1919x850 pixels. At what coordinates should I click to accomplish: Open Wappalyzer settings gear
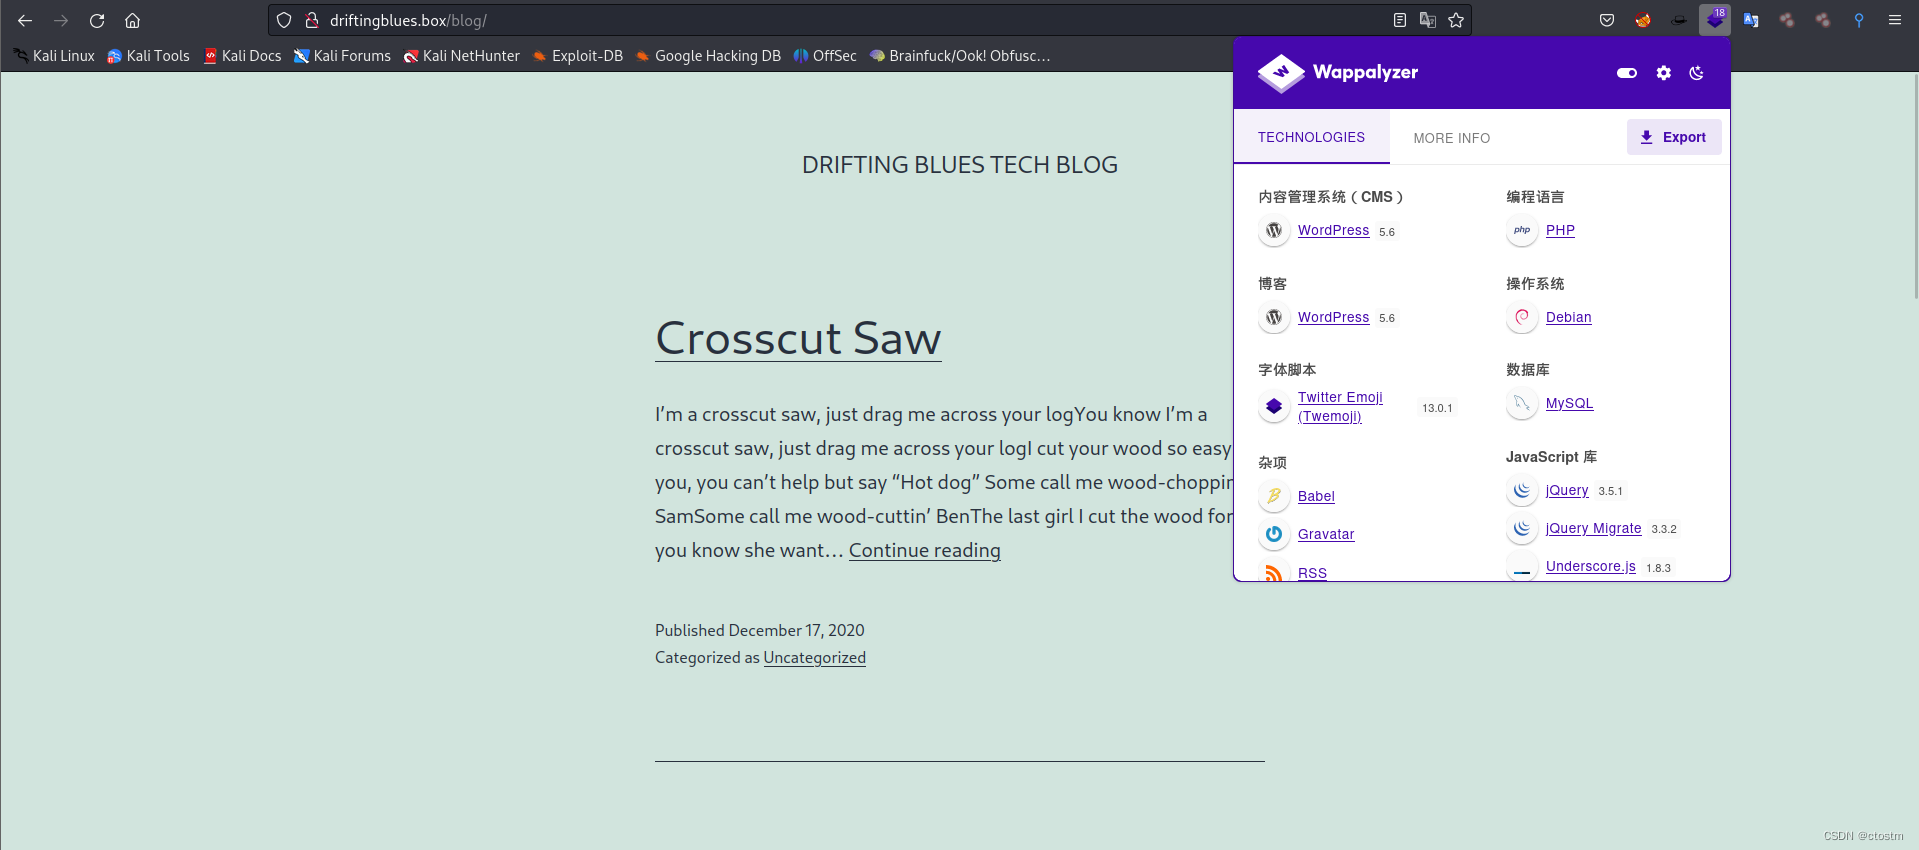click(x=1664, y=73)
